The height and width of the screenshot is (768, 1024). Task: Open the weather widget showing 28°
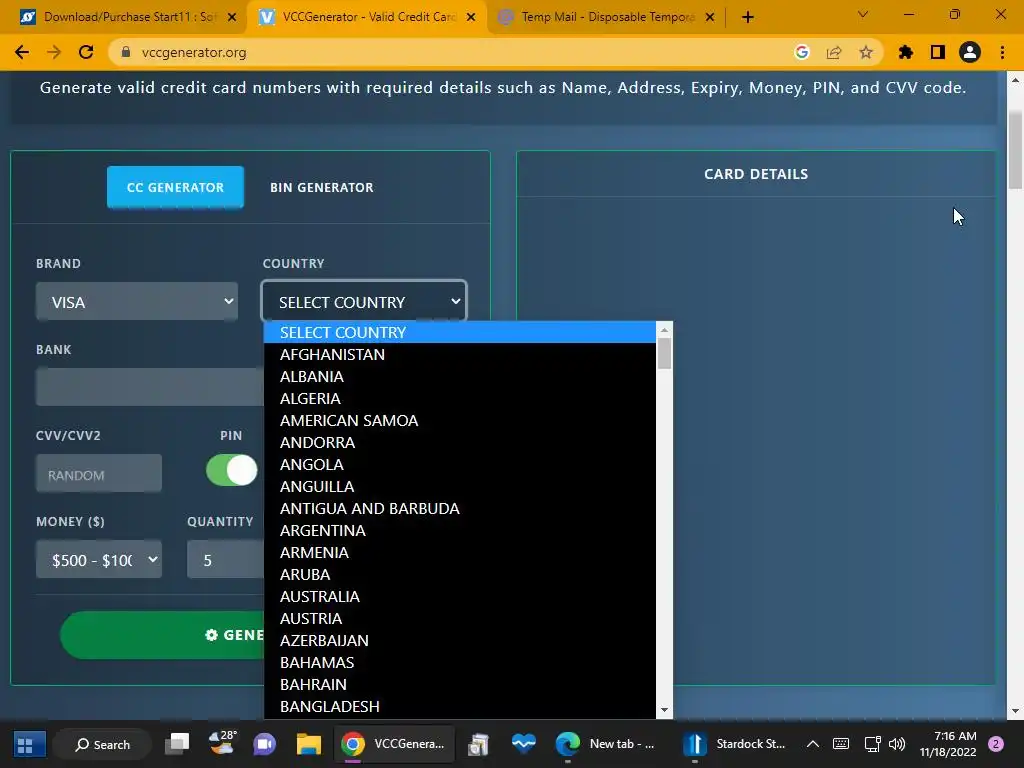(x=222, y=743)
